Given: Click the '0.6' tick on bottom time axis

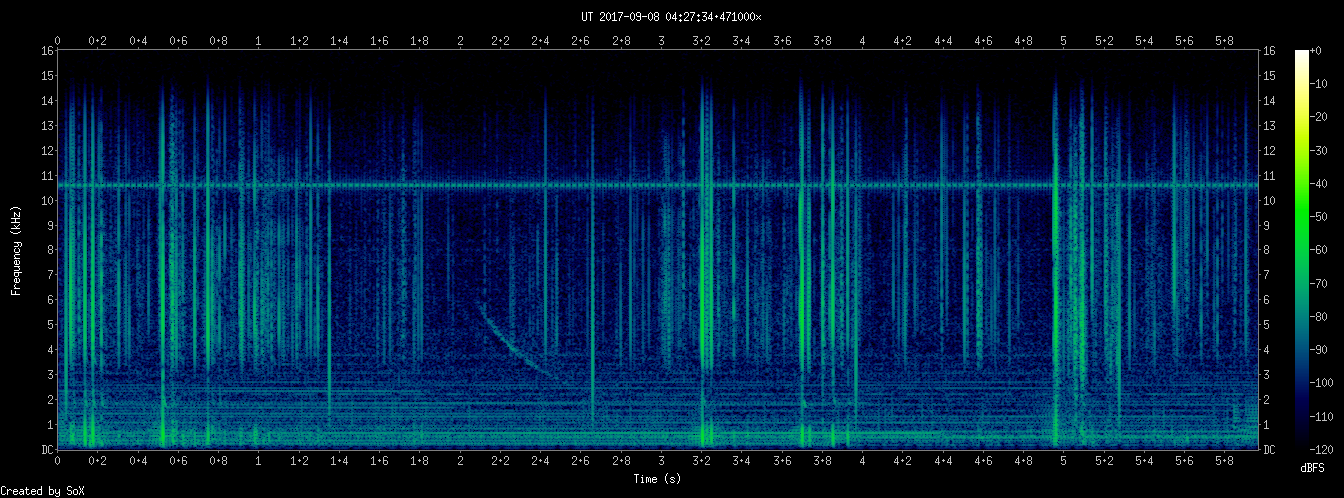Looking at the screenshot, I should click(x=178, y=461).
